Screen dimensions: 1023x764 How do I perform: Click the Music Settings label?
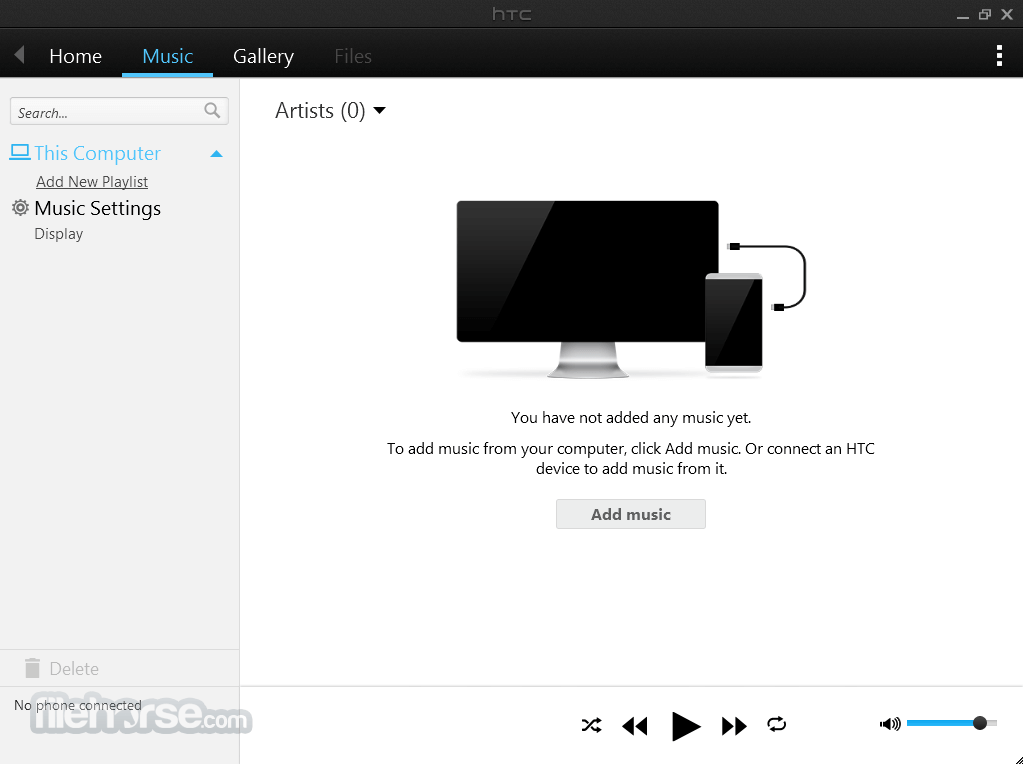click(98, 208)
